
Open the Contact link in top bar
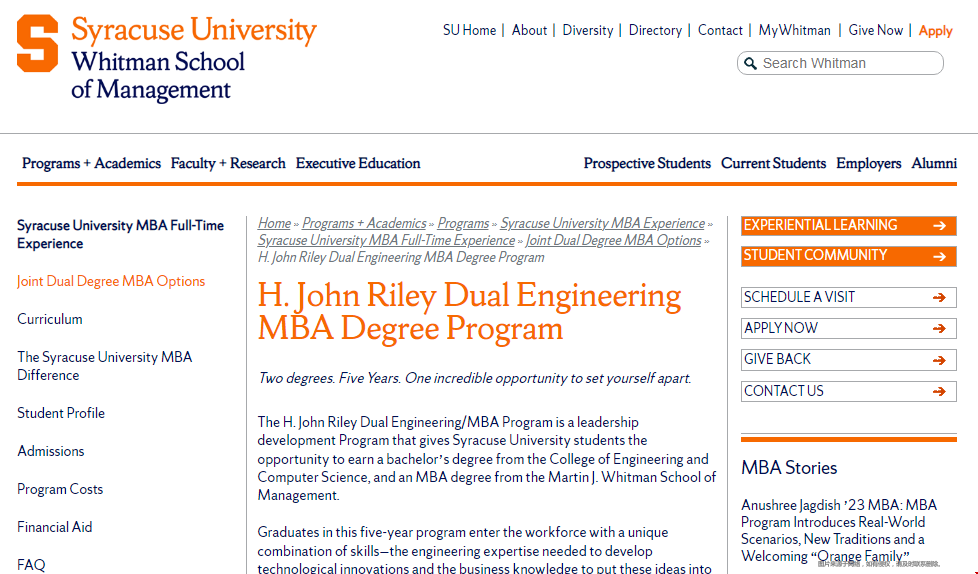(720, 30)
